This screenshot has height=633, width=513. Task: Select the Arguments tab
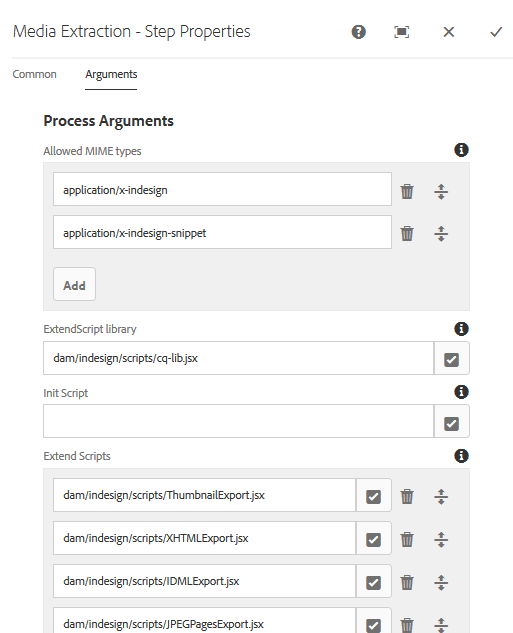pos(111,74)
